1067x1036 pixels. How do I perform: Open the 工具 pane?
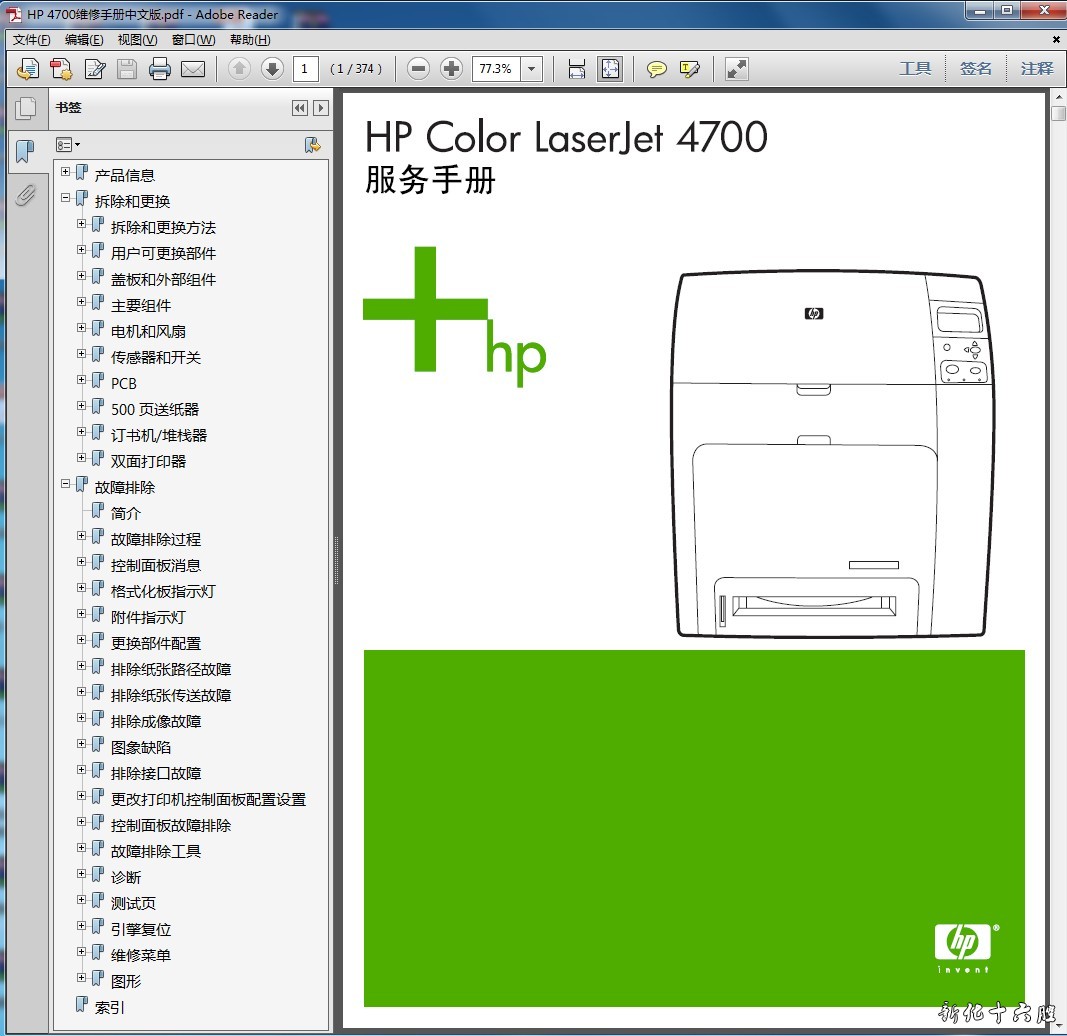click(915, 69)
